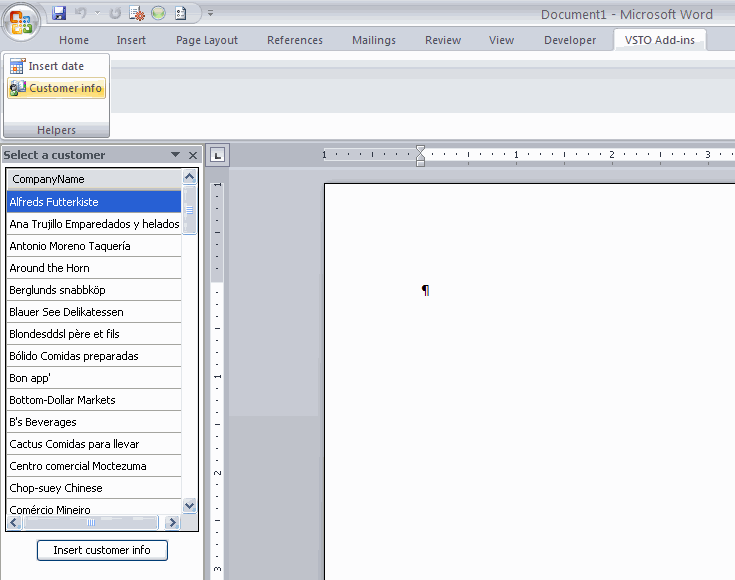Viewport: 735px width, 580px height.
Task: Click the document with red gear icon
Action: pos(136,14)
